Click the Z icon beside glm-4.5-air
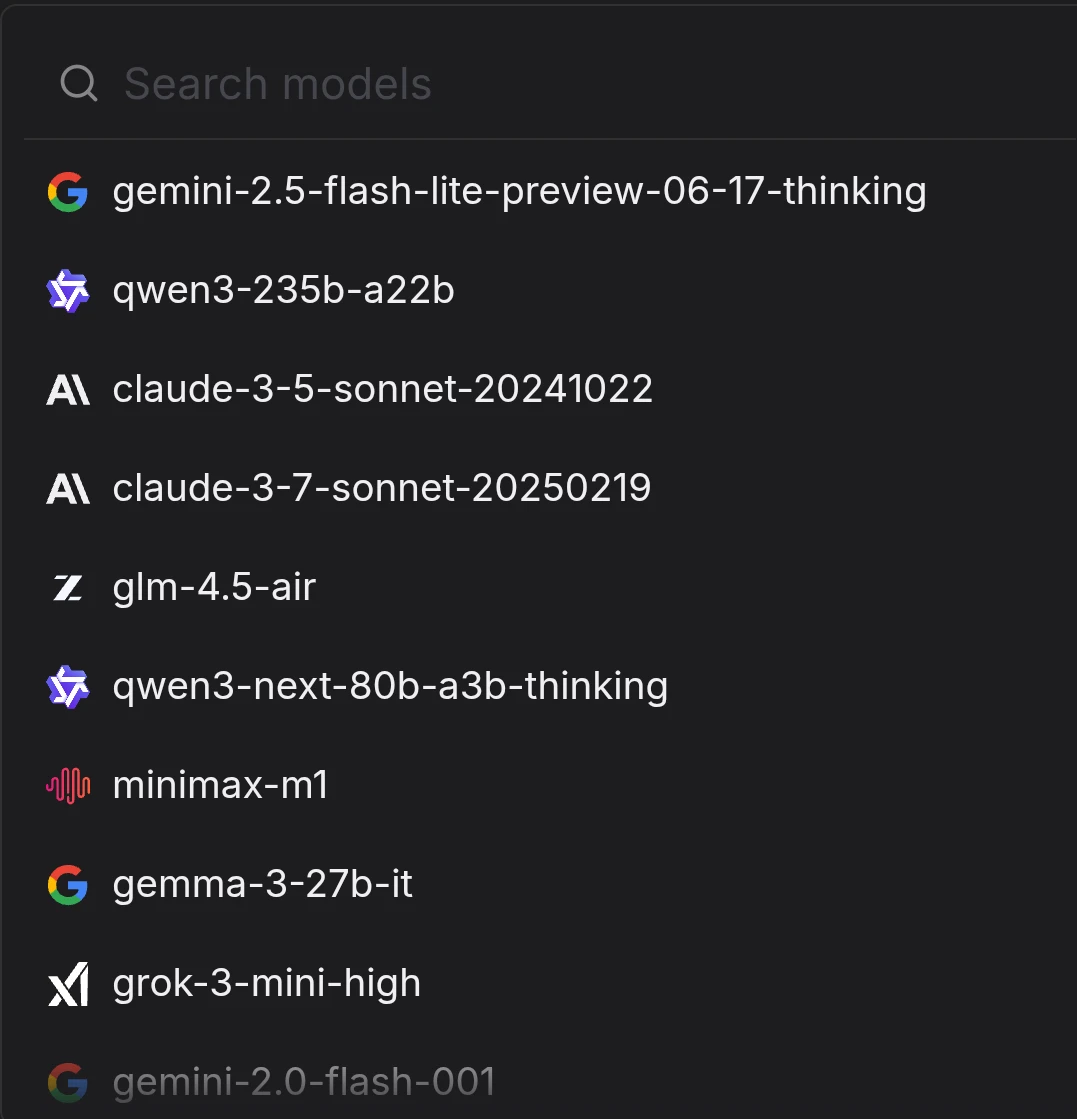The image size is (1077, 1119). coord(68,587)
